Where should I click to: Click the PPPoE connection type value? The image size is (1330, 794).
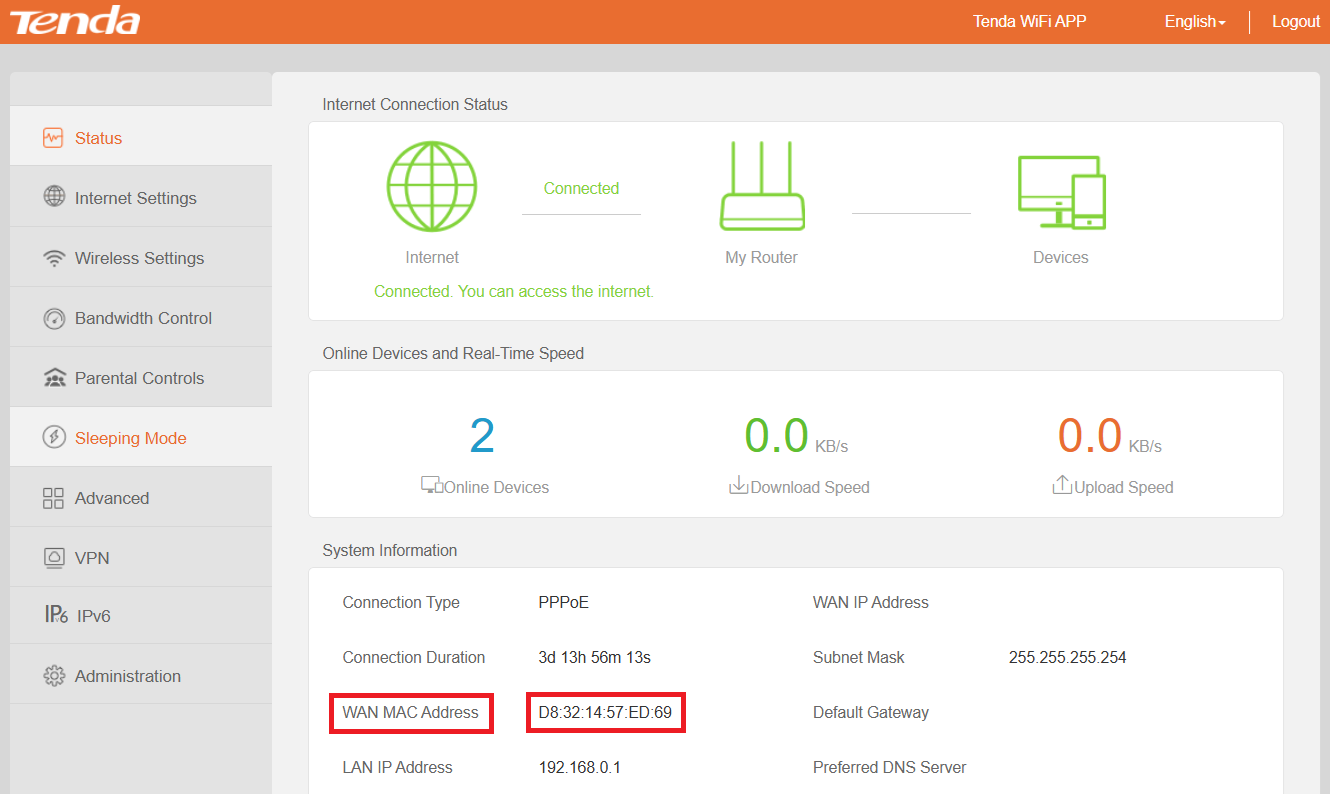point(563,602)
